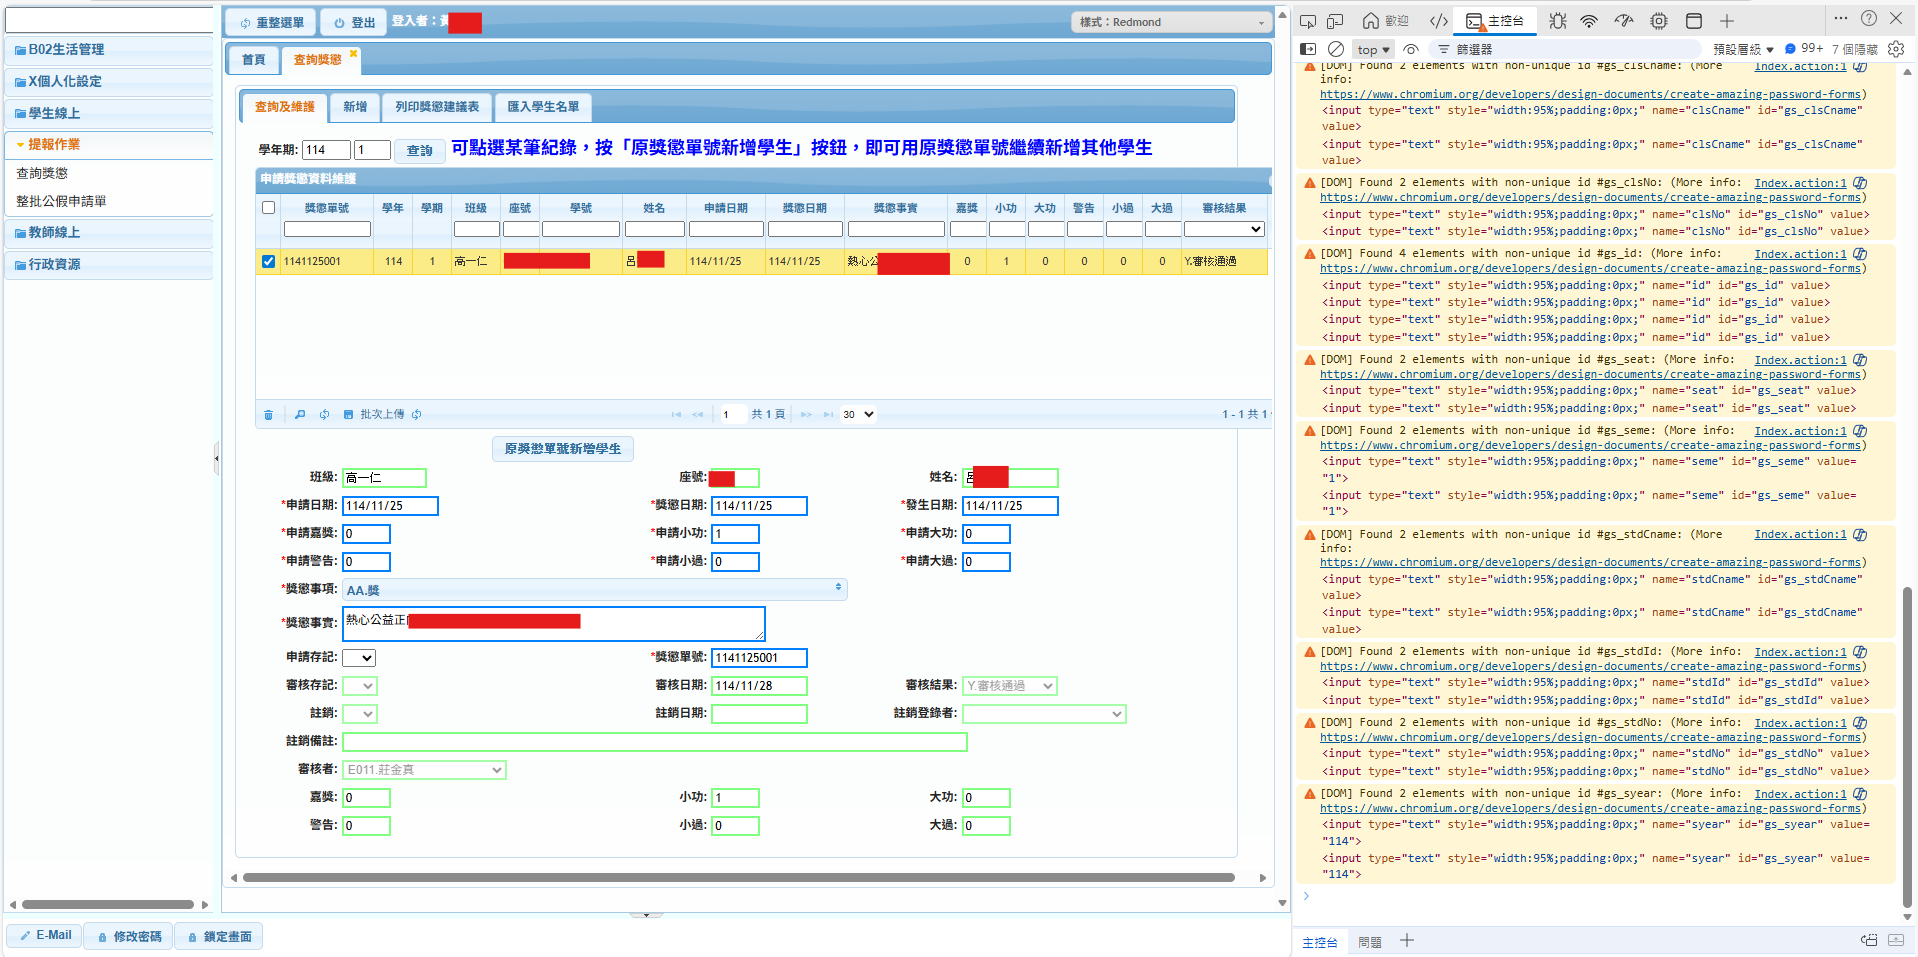Click the 原獎懲單號新增學生 button
The image size is (1918, 957).
tap(563, 449)
